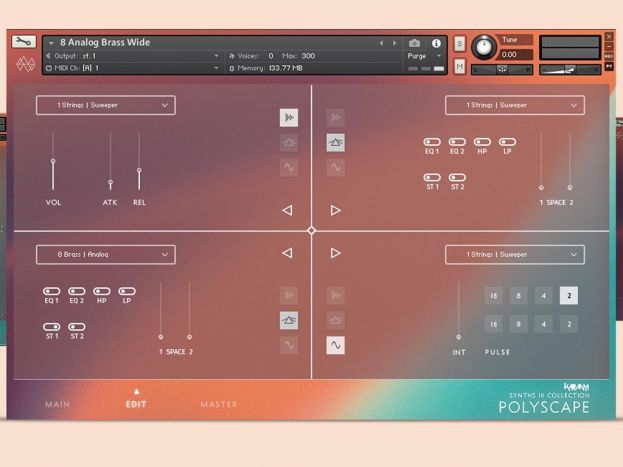Click the Tune knob

pyautogui.click(x=484, y=47)
